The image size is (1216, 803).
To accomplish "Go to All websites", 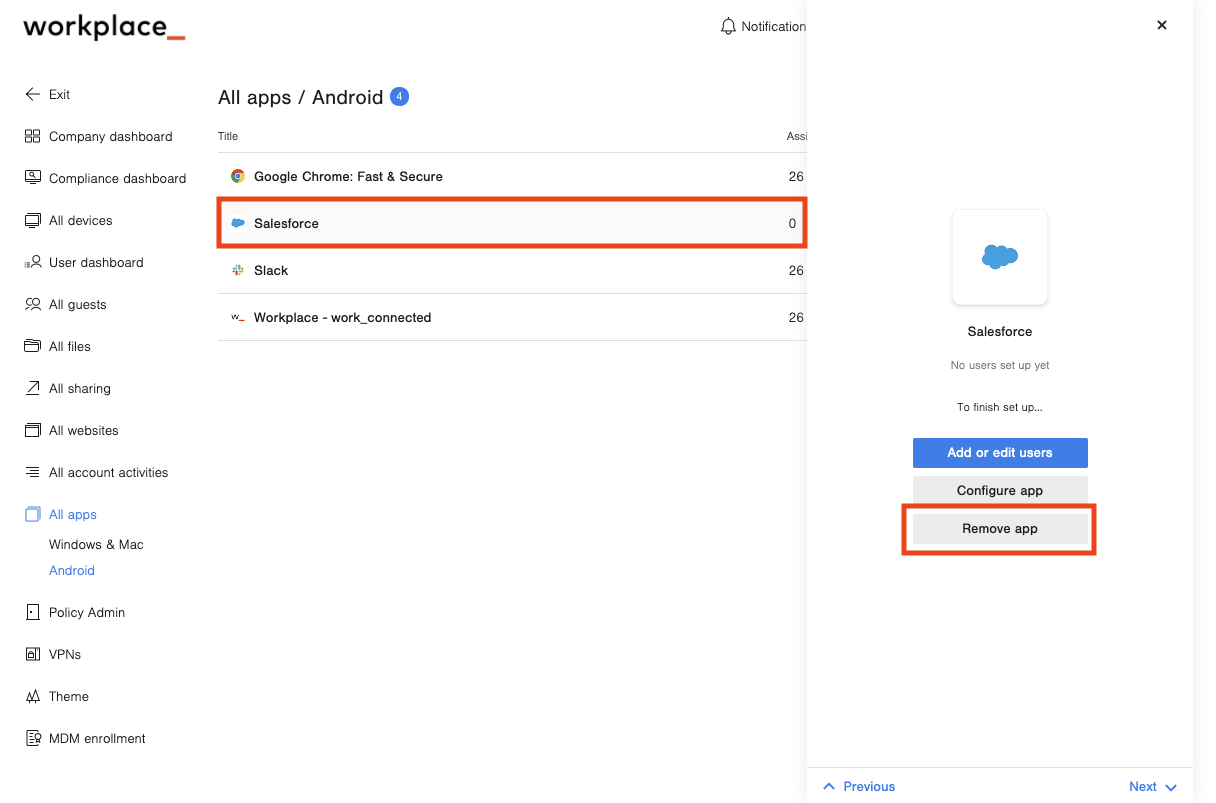I will [83, 430].
